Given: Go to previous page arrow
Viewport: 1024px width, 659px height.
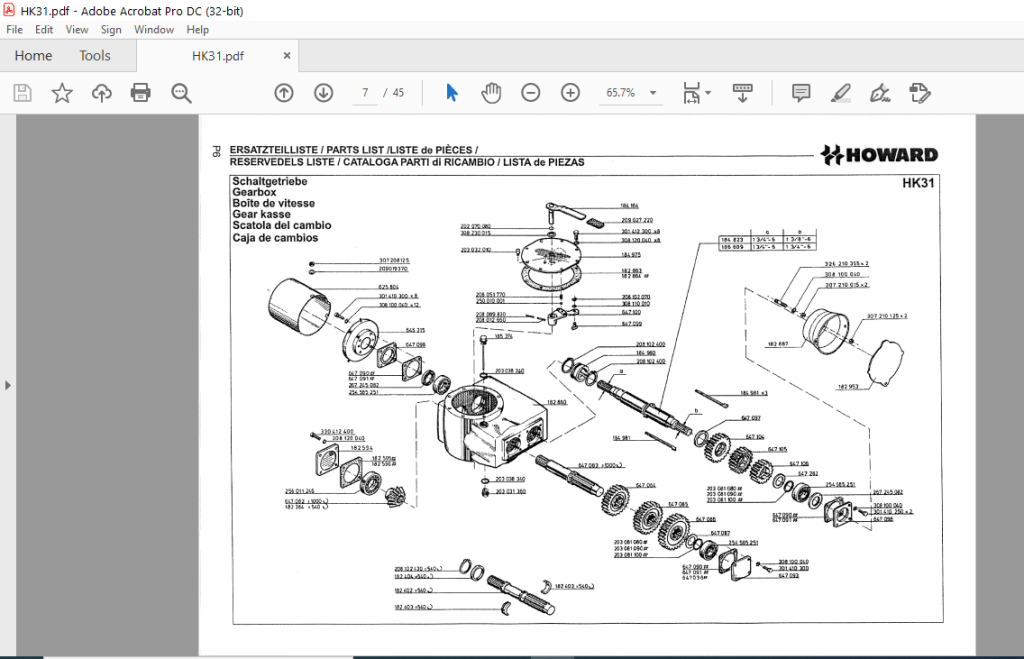Looking at the screenshot, I should pyautogui.click(x=283, y=93).
